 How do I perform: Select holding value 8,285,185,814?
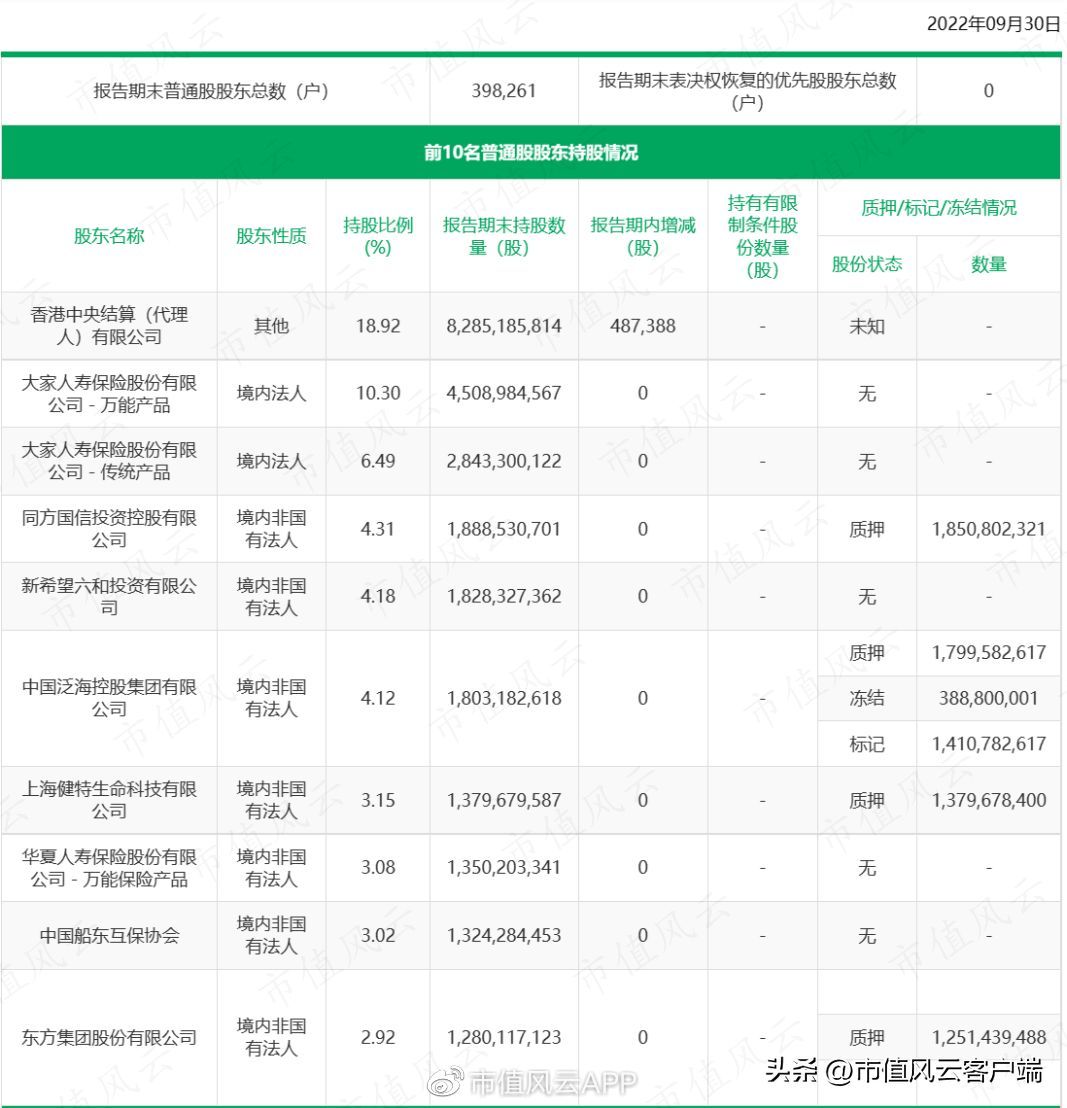(x=504, y=326)
